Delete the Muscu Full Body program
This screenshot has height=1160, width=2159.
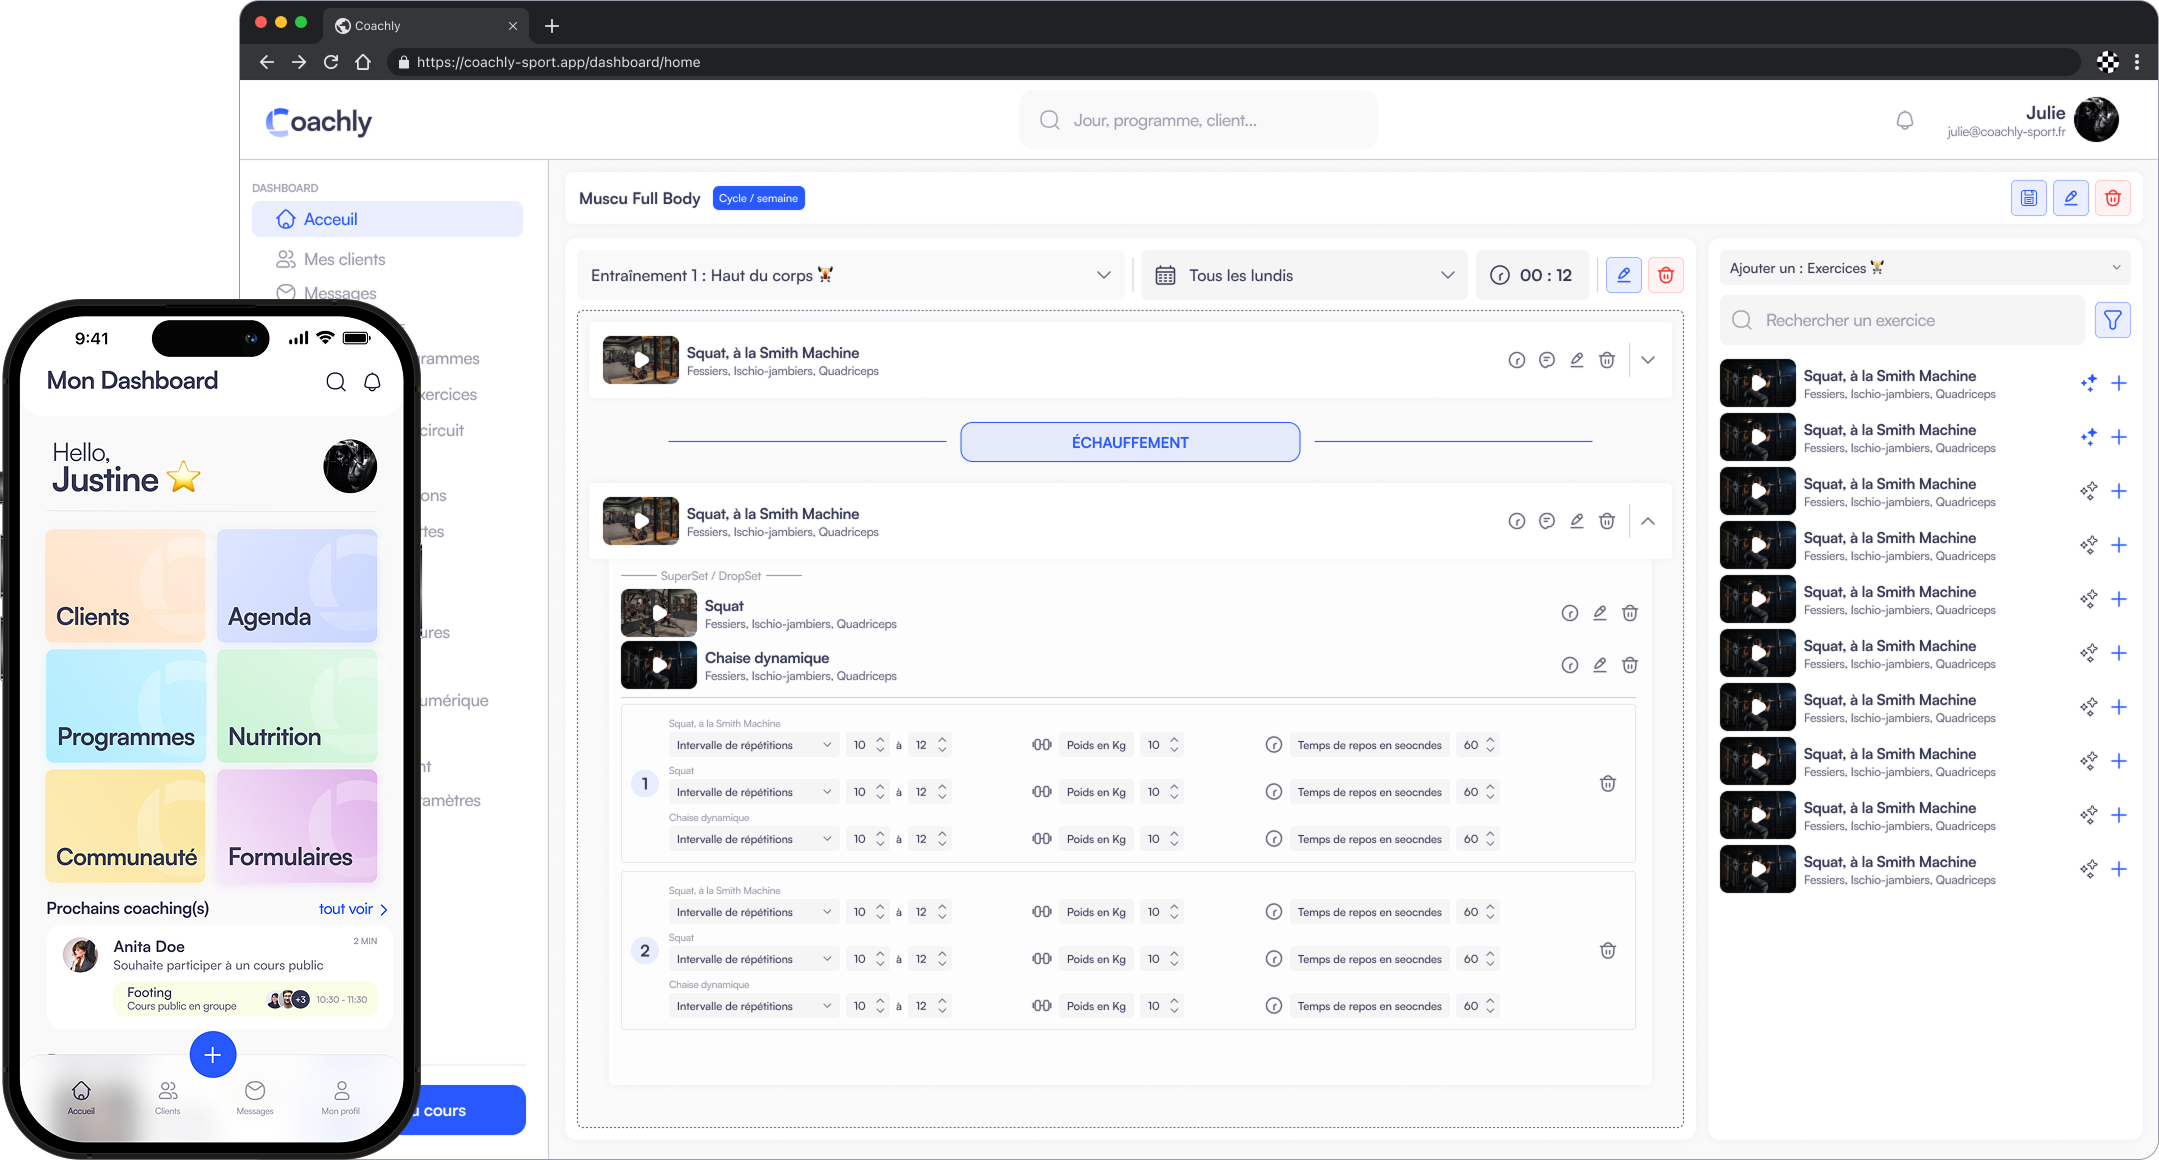[2113, 198]
